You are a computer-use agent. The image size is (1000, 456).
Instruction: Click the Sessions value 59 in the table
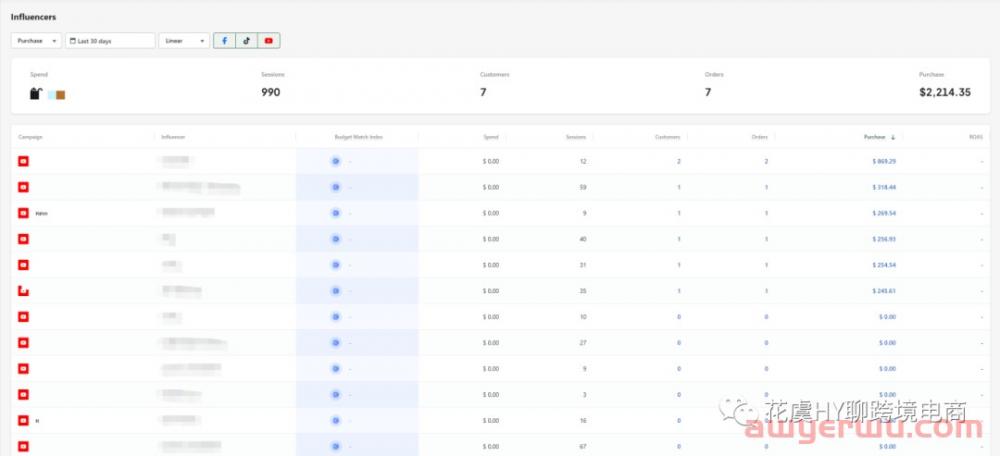(583, 188)
